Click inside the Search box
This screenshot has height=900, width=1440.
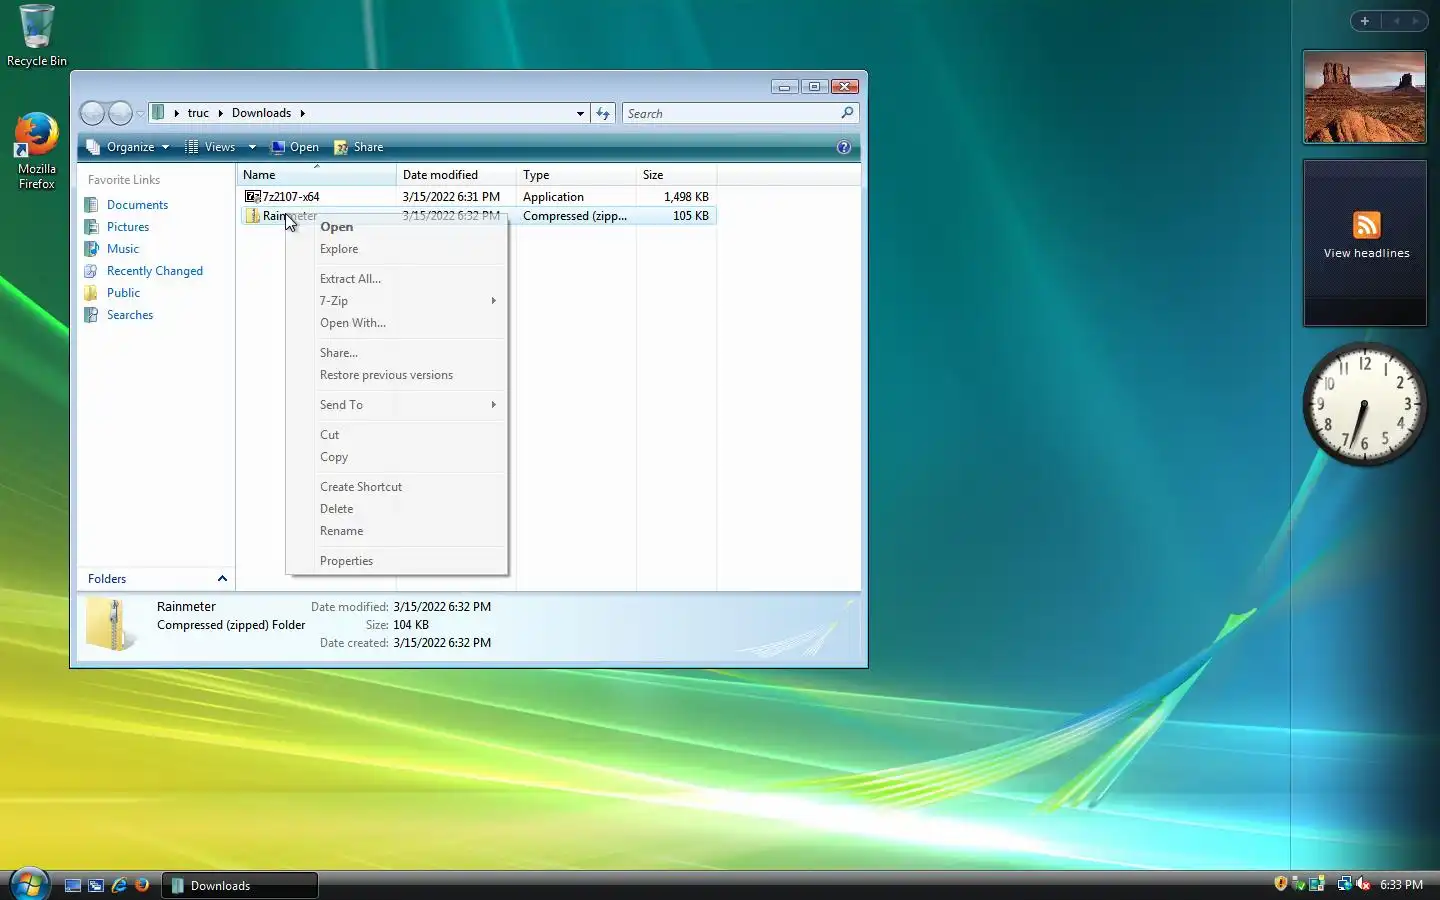tap(731, 114)
